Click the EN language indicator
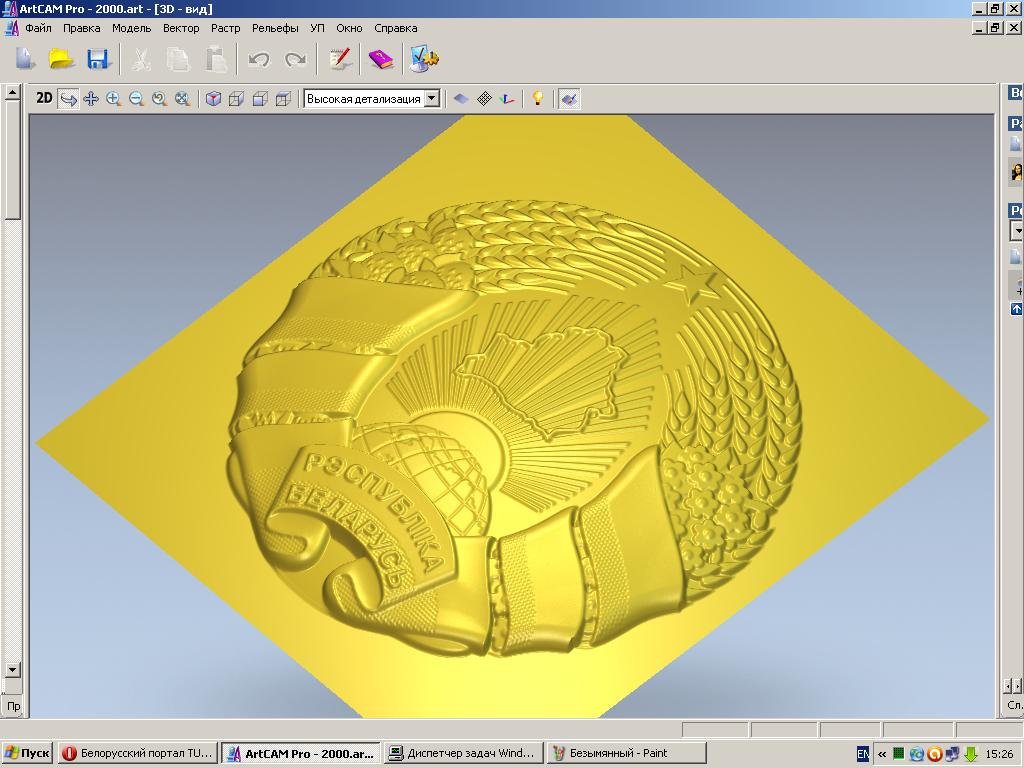Screen dimensions: 1024x768 click(x=862, y=754)
